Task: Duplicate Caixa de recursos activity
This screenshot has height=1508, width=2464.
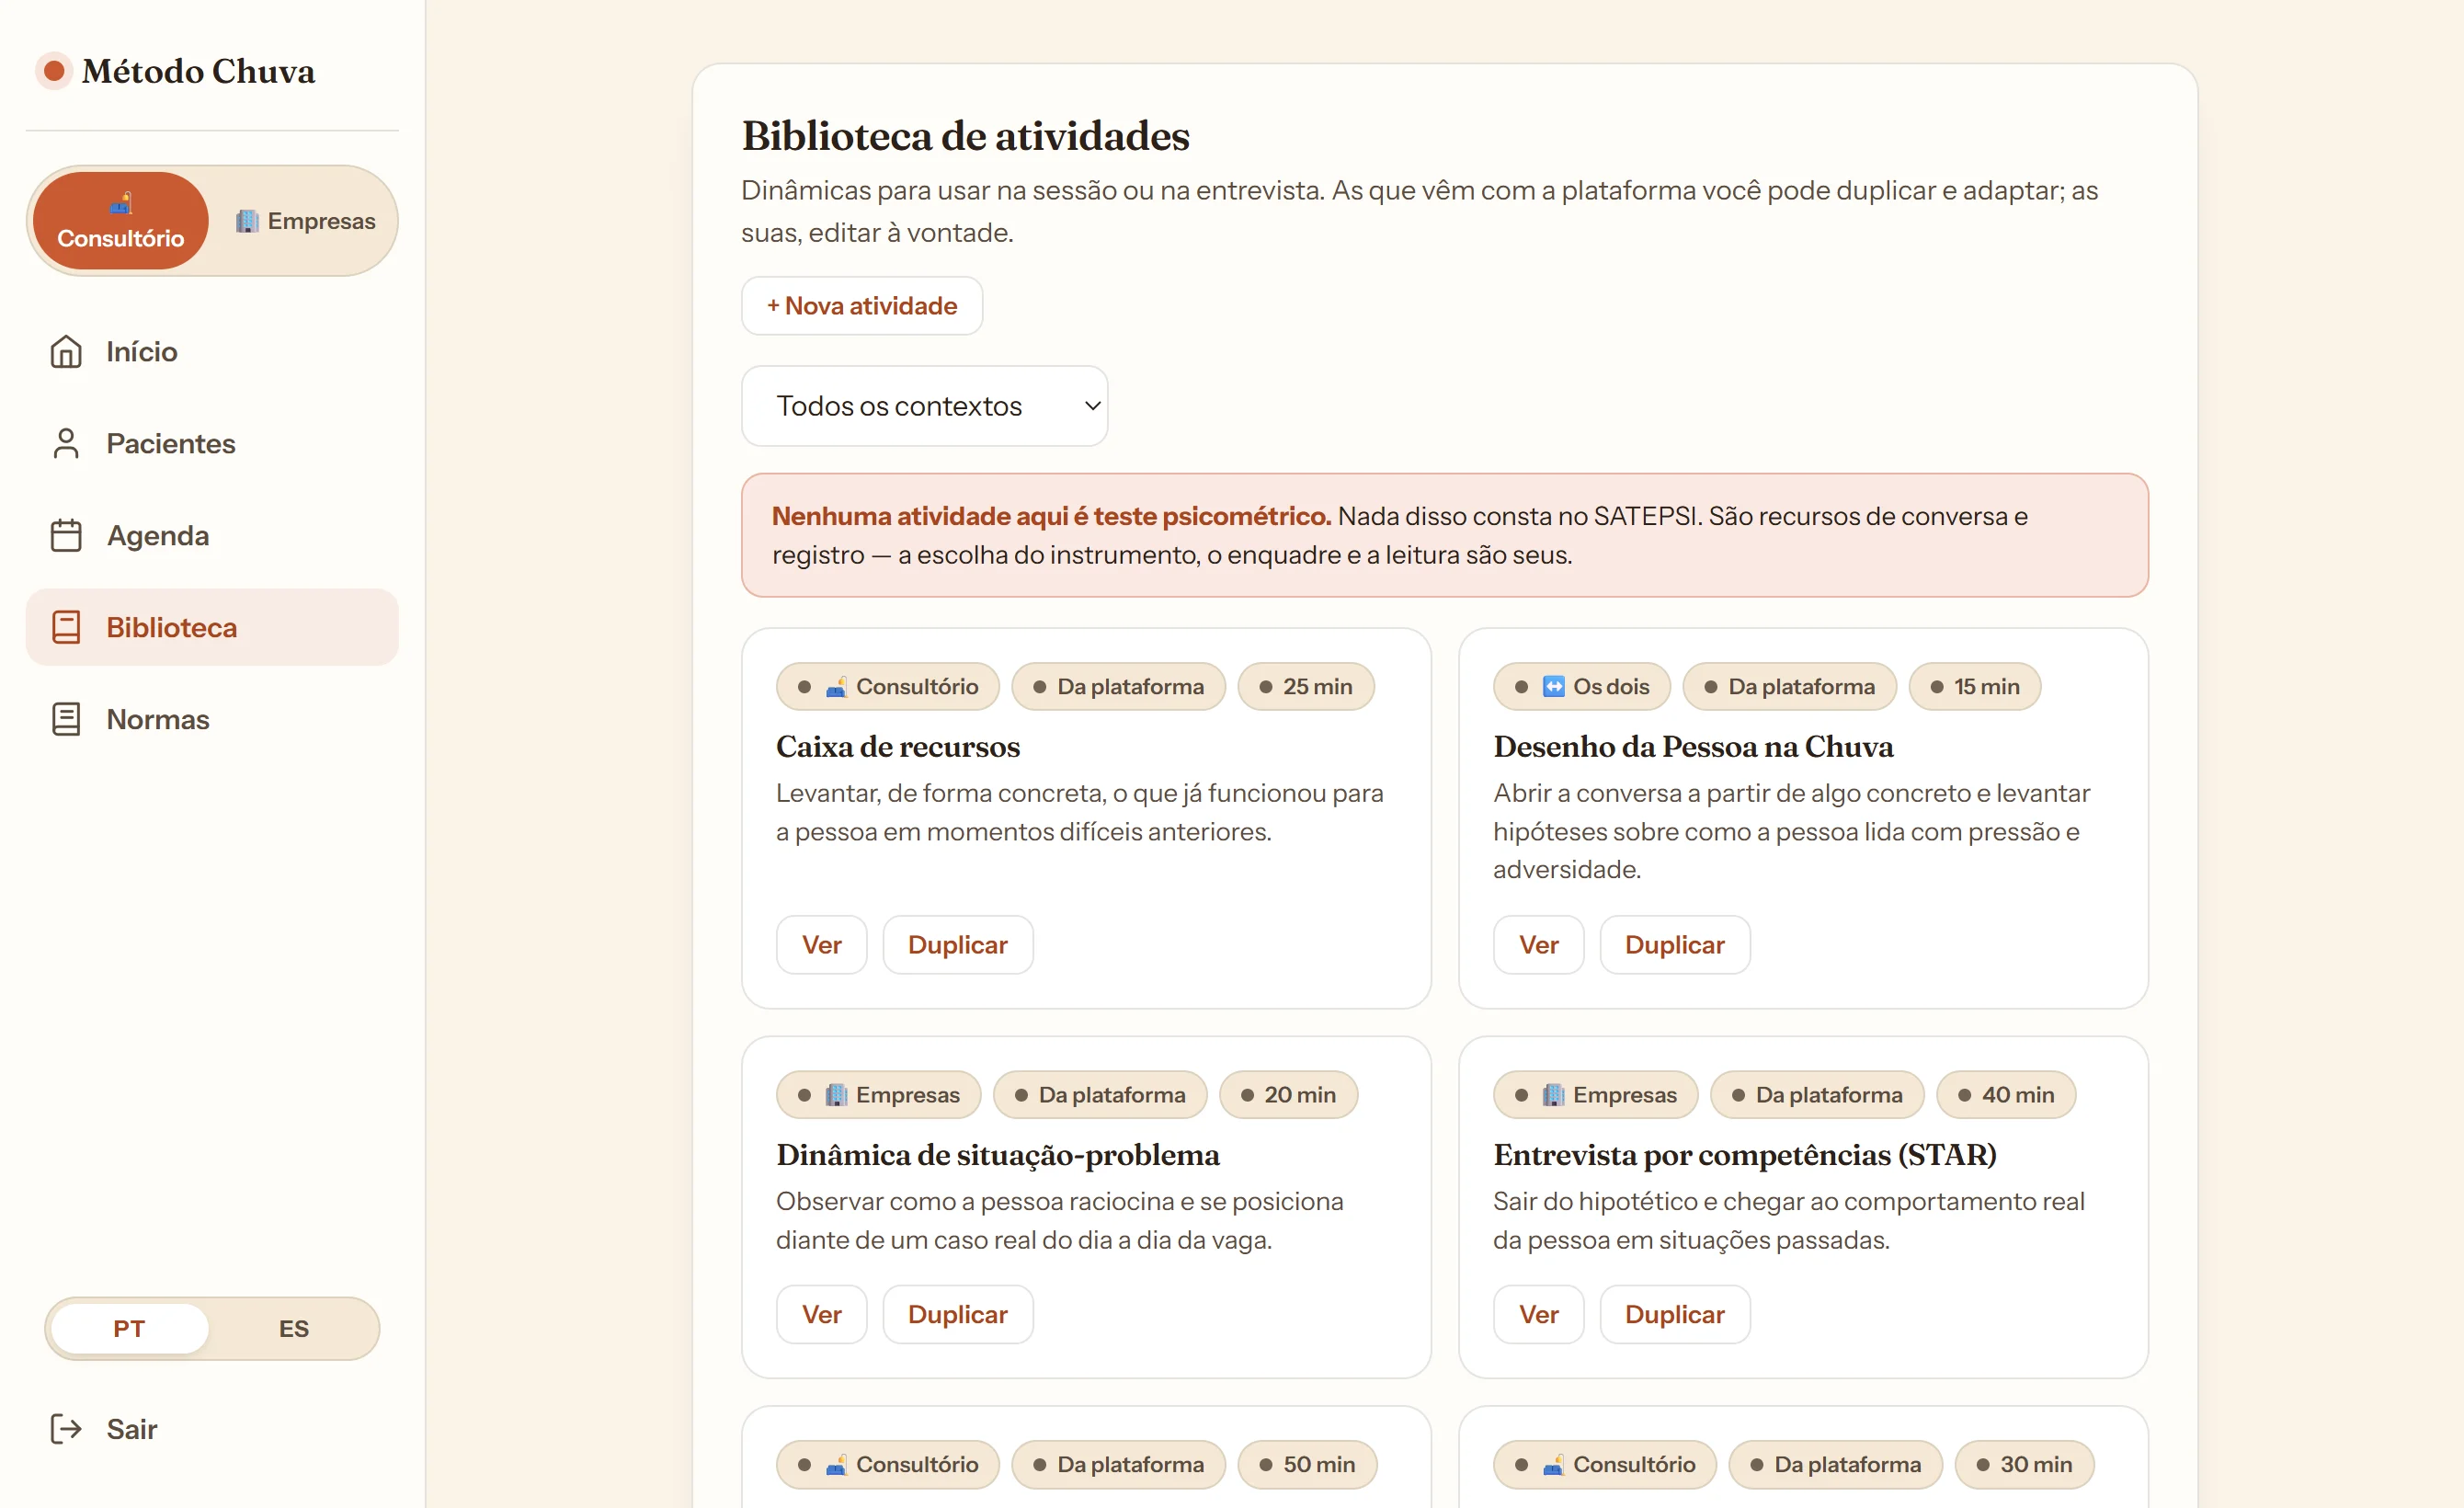Action: click(958, 945)
